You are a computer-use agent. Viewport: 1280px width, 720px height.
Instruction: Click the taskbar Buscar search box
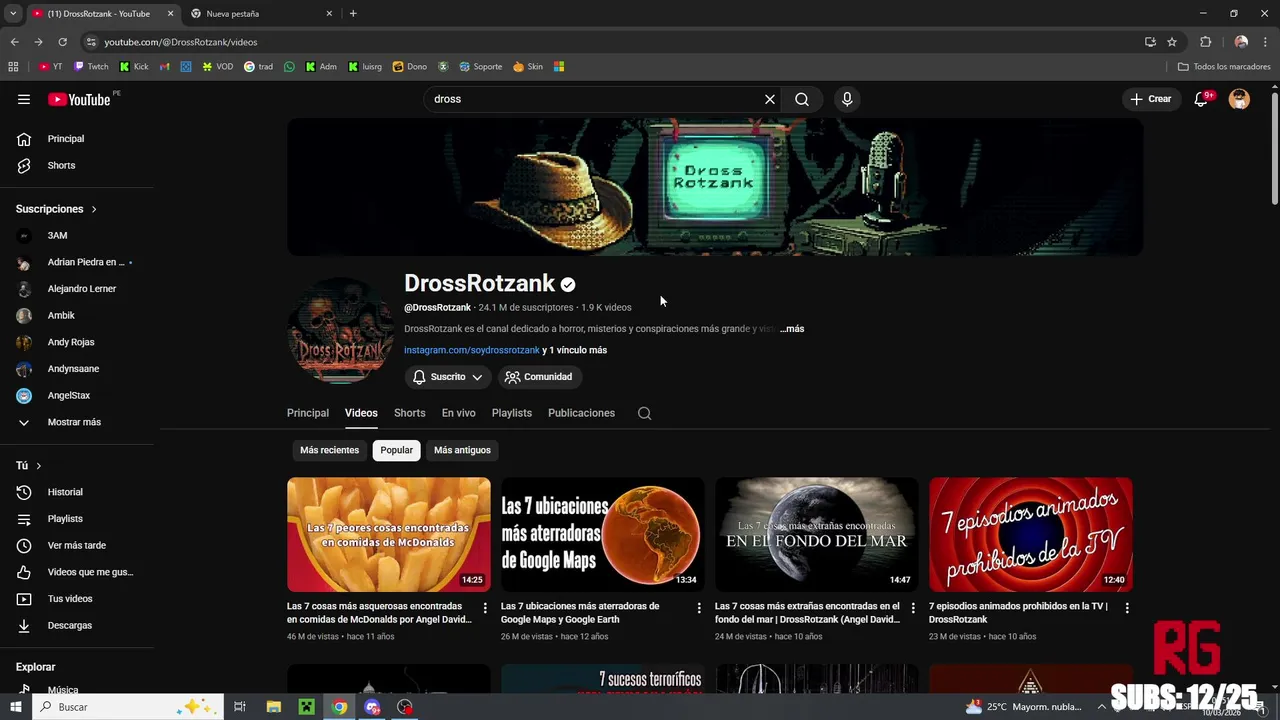coord(127,706)
